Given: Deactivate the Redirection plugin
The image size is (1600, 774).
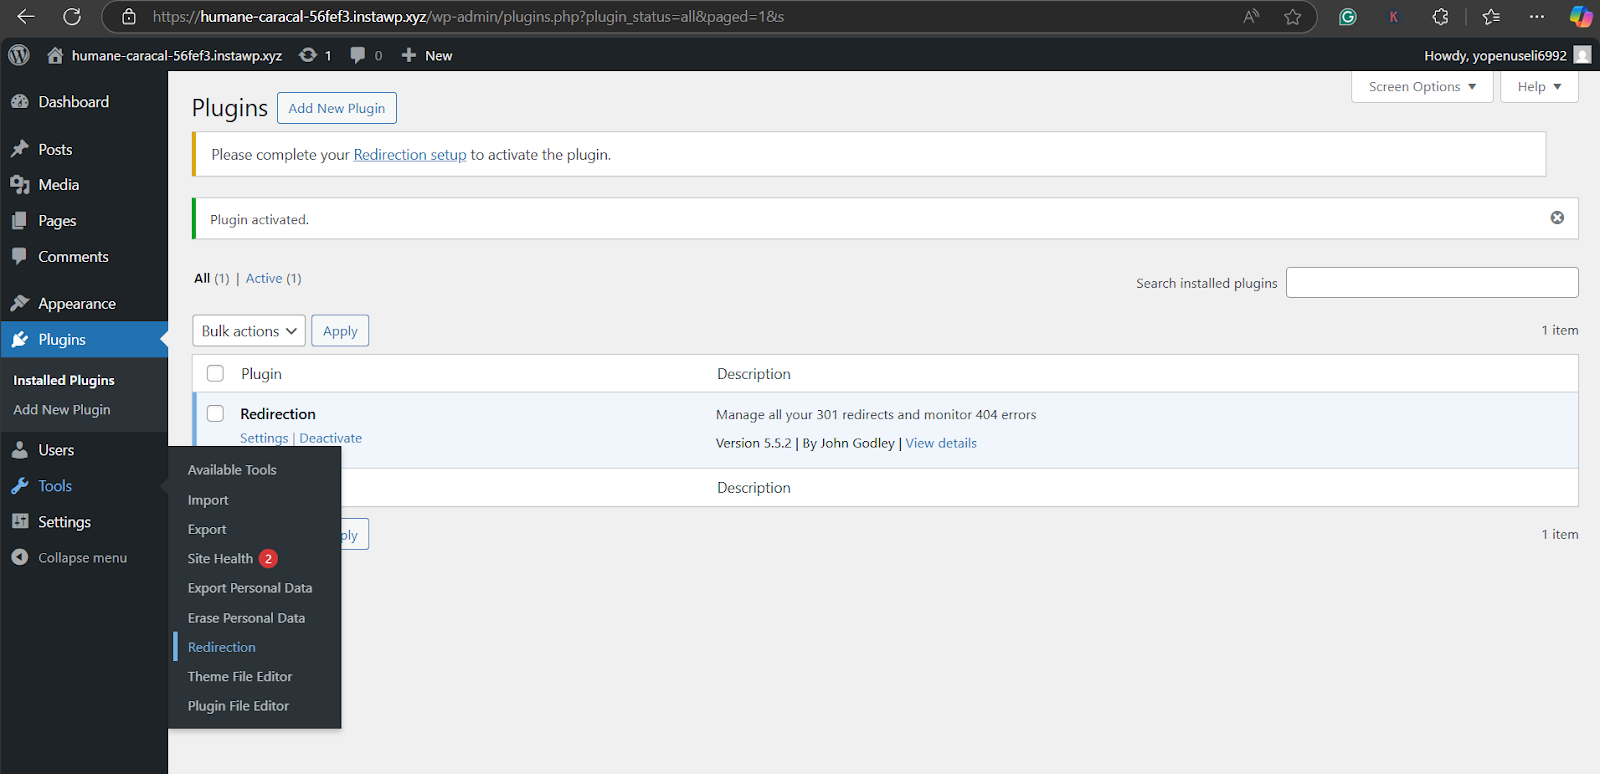Looking at the screenshot, I should (x=331, y=438).
